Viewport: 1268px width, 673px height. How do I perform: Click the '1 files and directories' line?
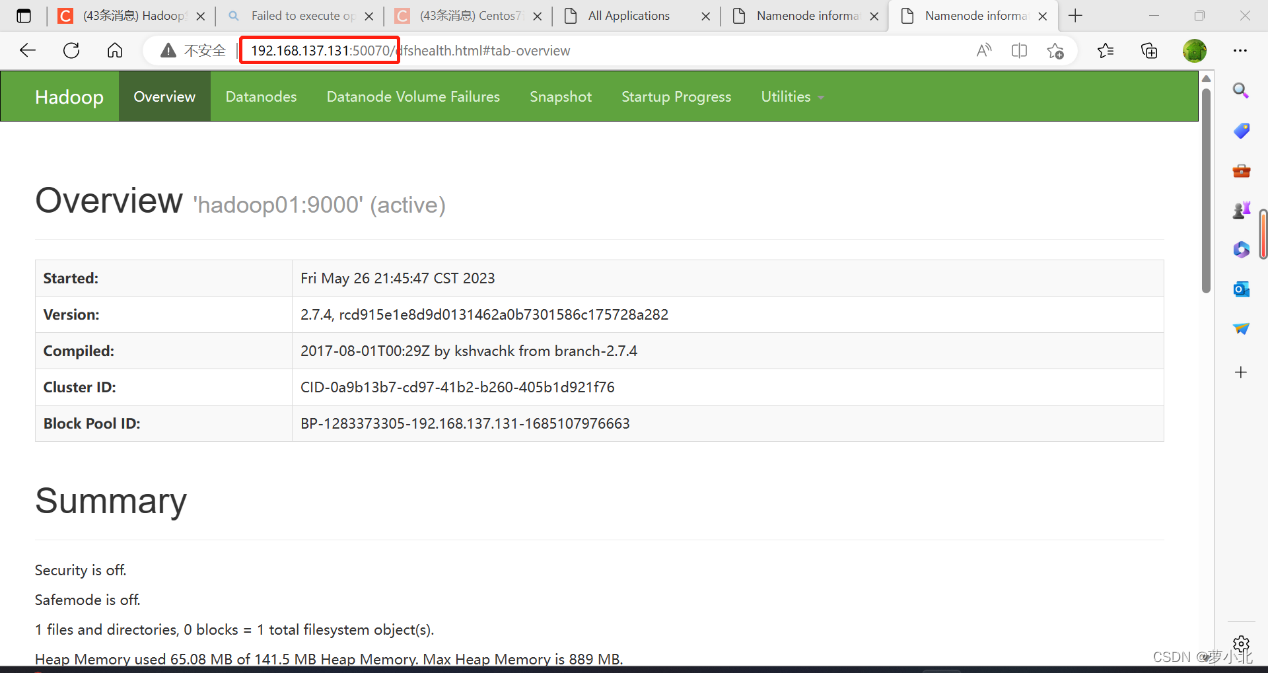coord(234,630)
